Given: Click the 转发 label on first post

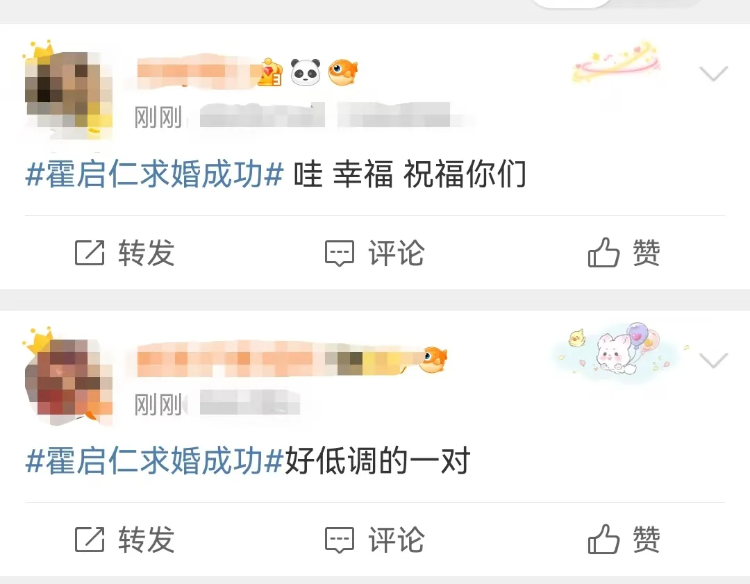Looking at the screenshot, I should [146, 253].
